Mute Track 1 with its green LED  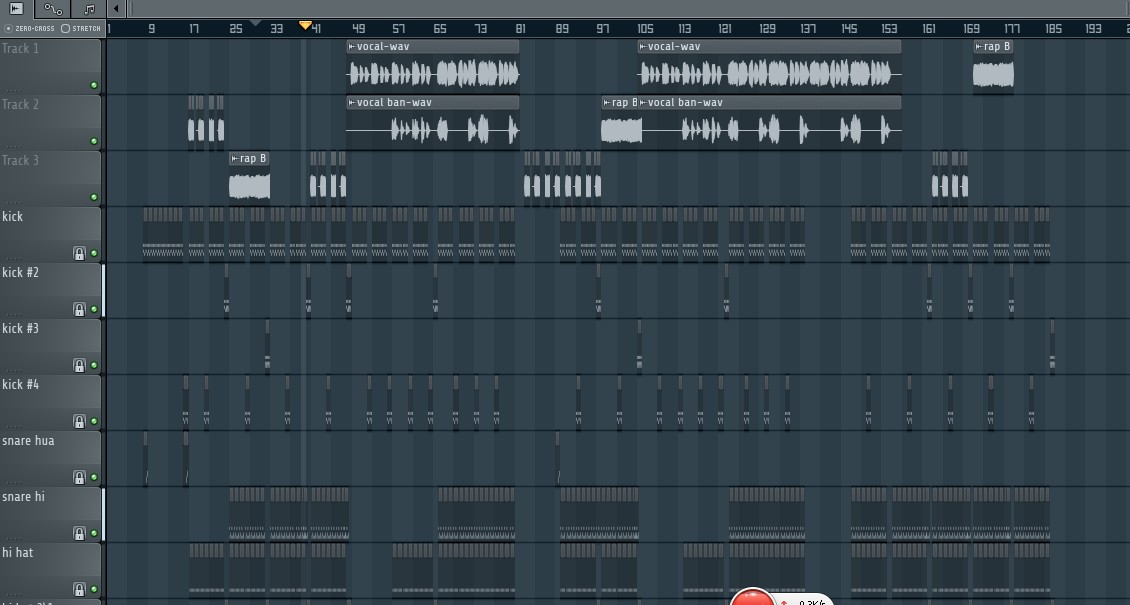pos(94,85)
